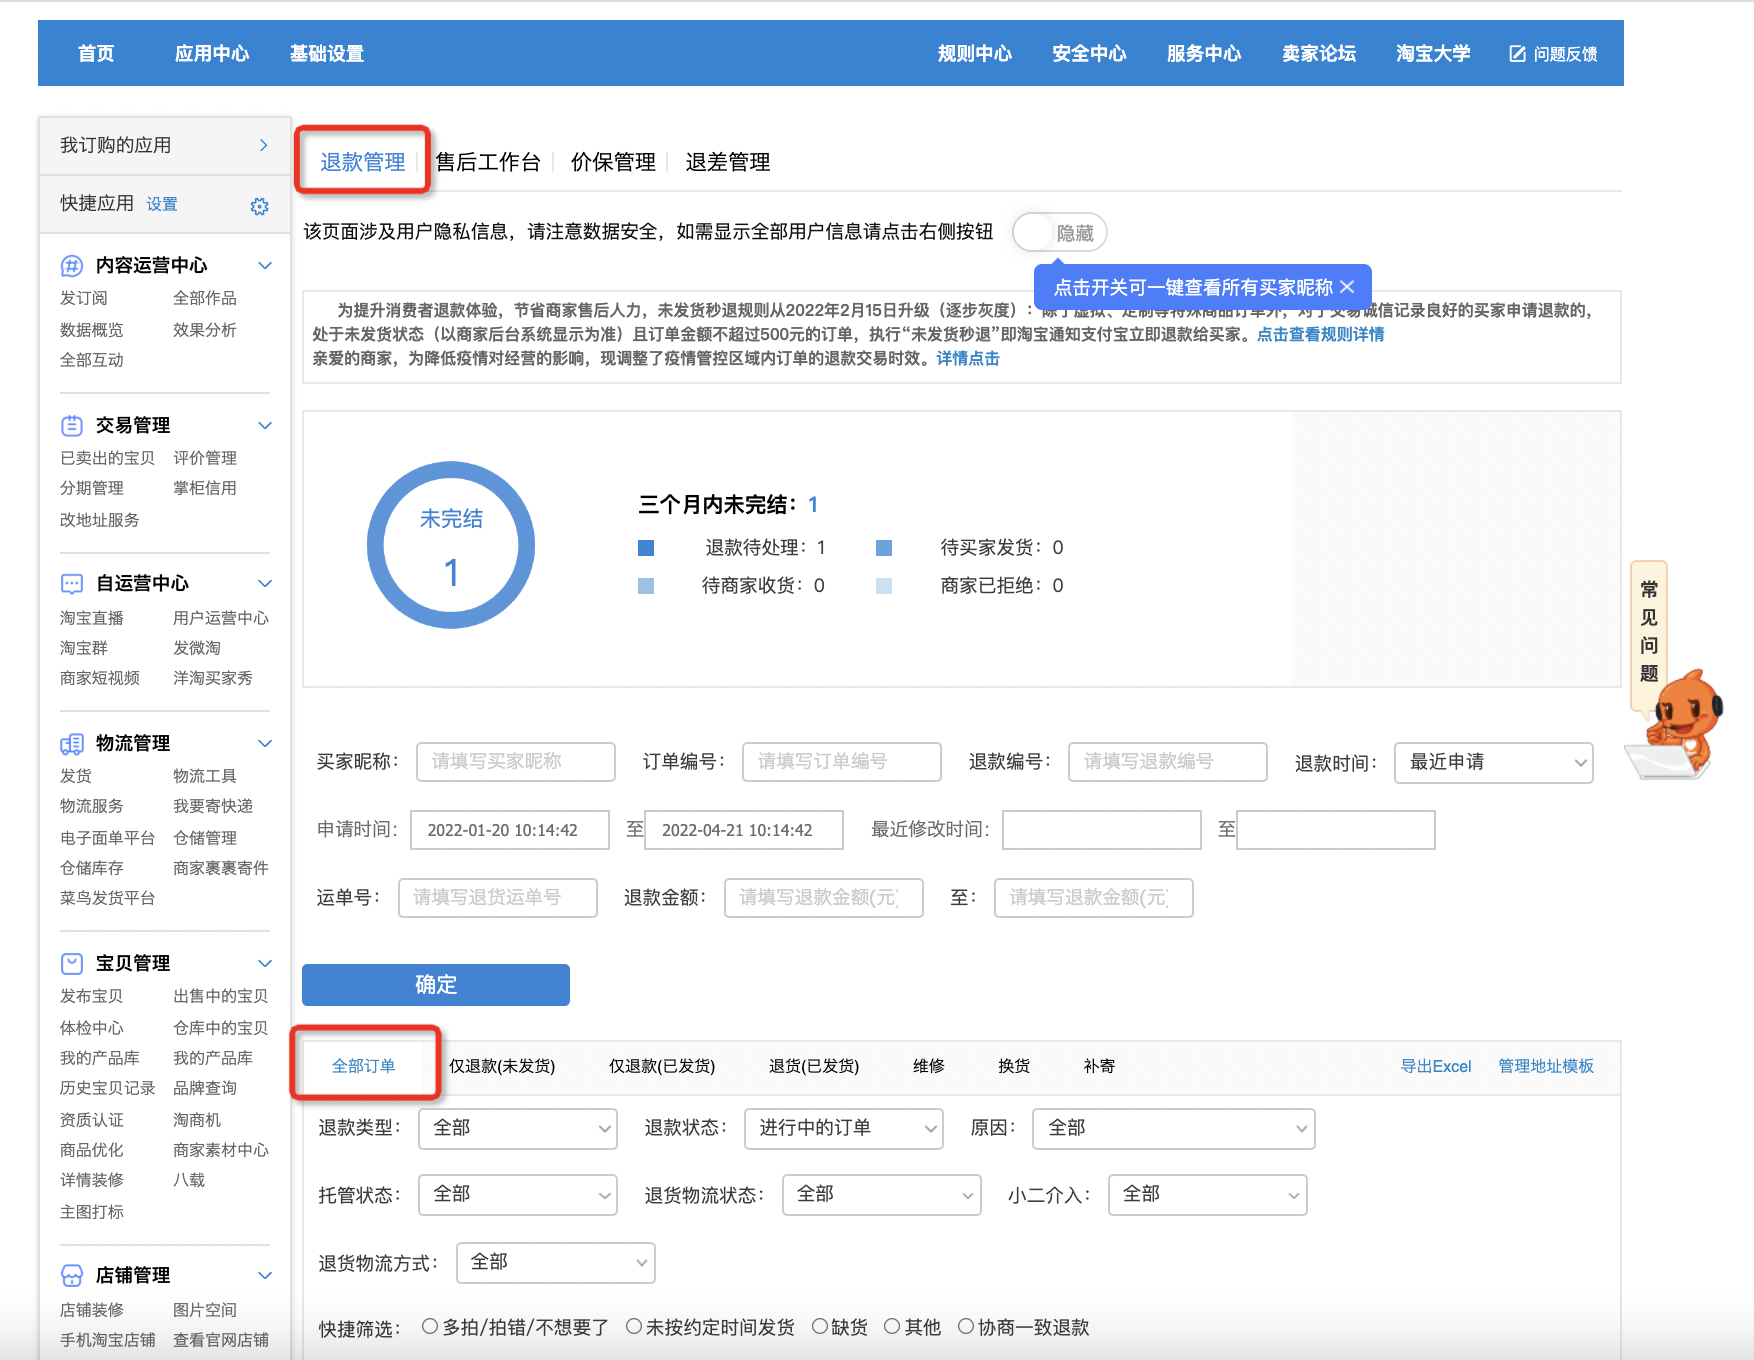Open 规则中心 in top navigation
Screen dimensions: 1754x1360
click(975, 54)
